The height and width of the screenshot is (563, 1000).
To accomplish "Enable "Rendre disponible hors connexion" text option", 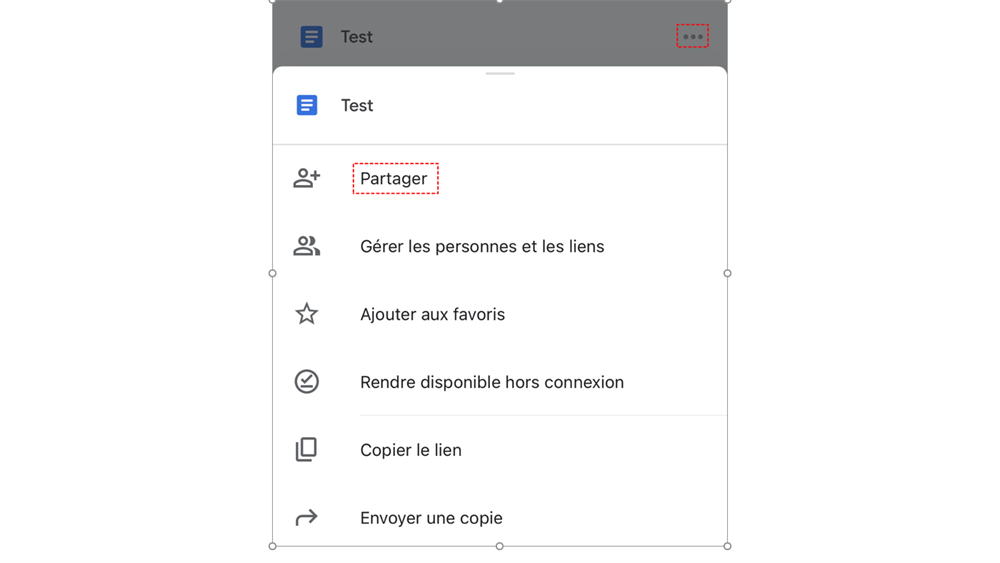I will 491,382.
